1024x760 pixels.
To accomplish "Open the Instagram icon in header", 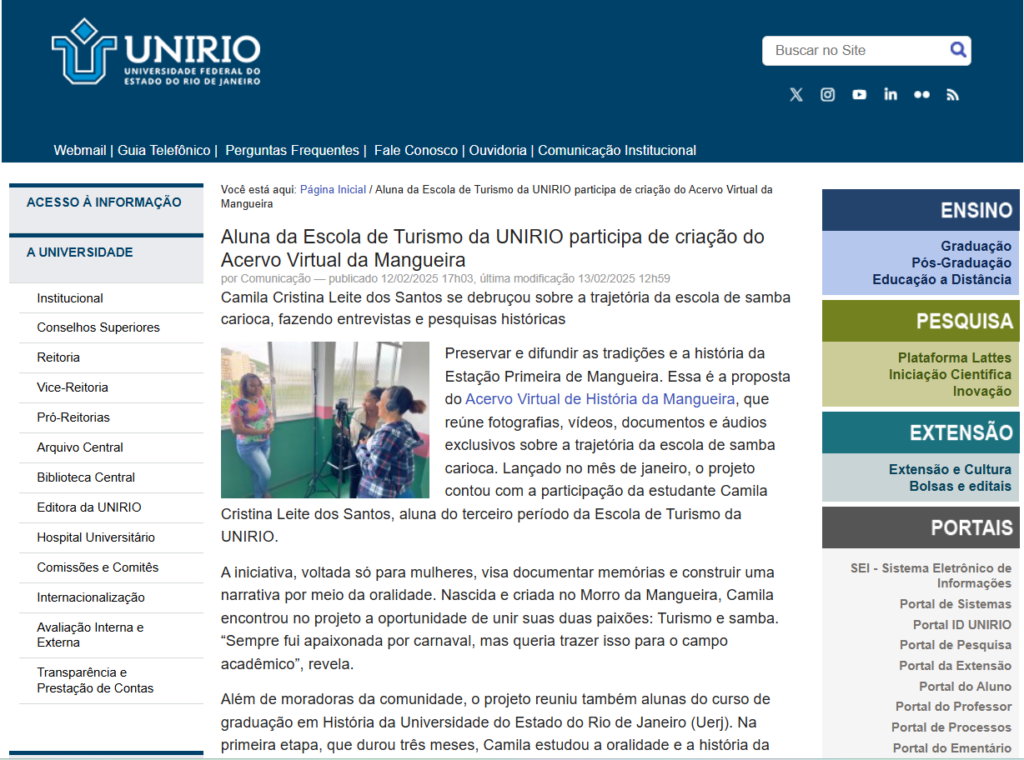I will click(827, 95).
